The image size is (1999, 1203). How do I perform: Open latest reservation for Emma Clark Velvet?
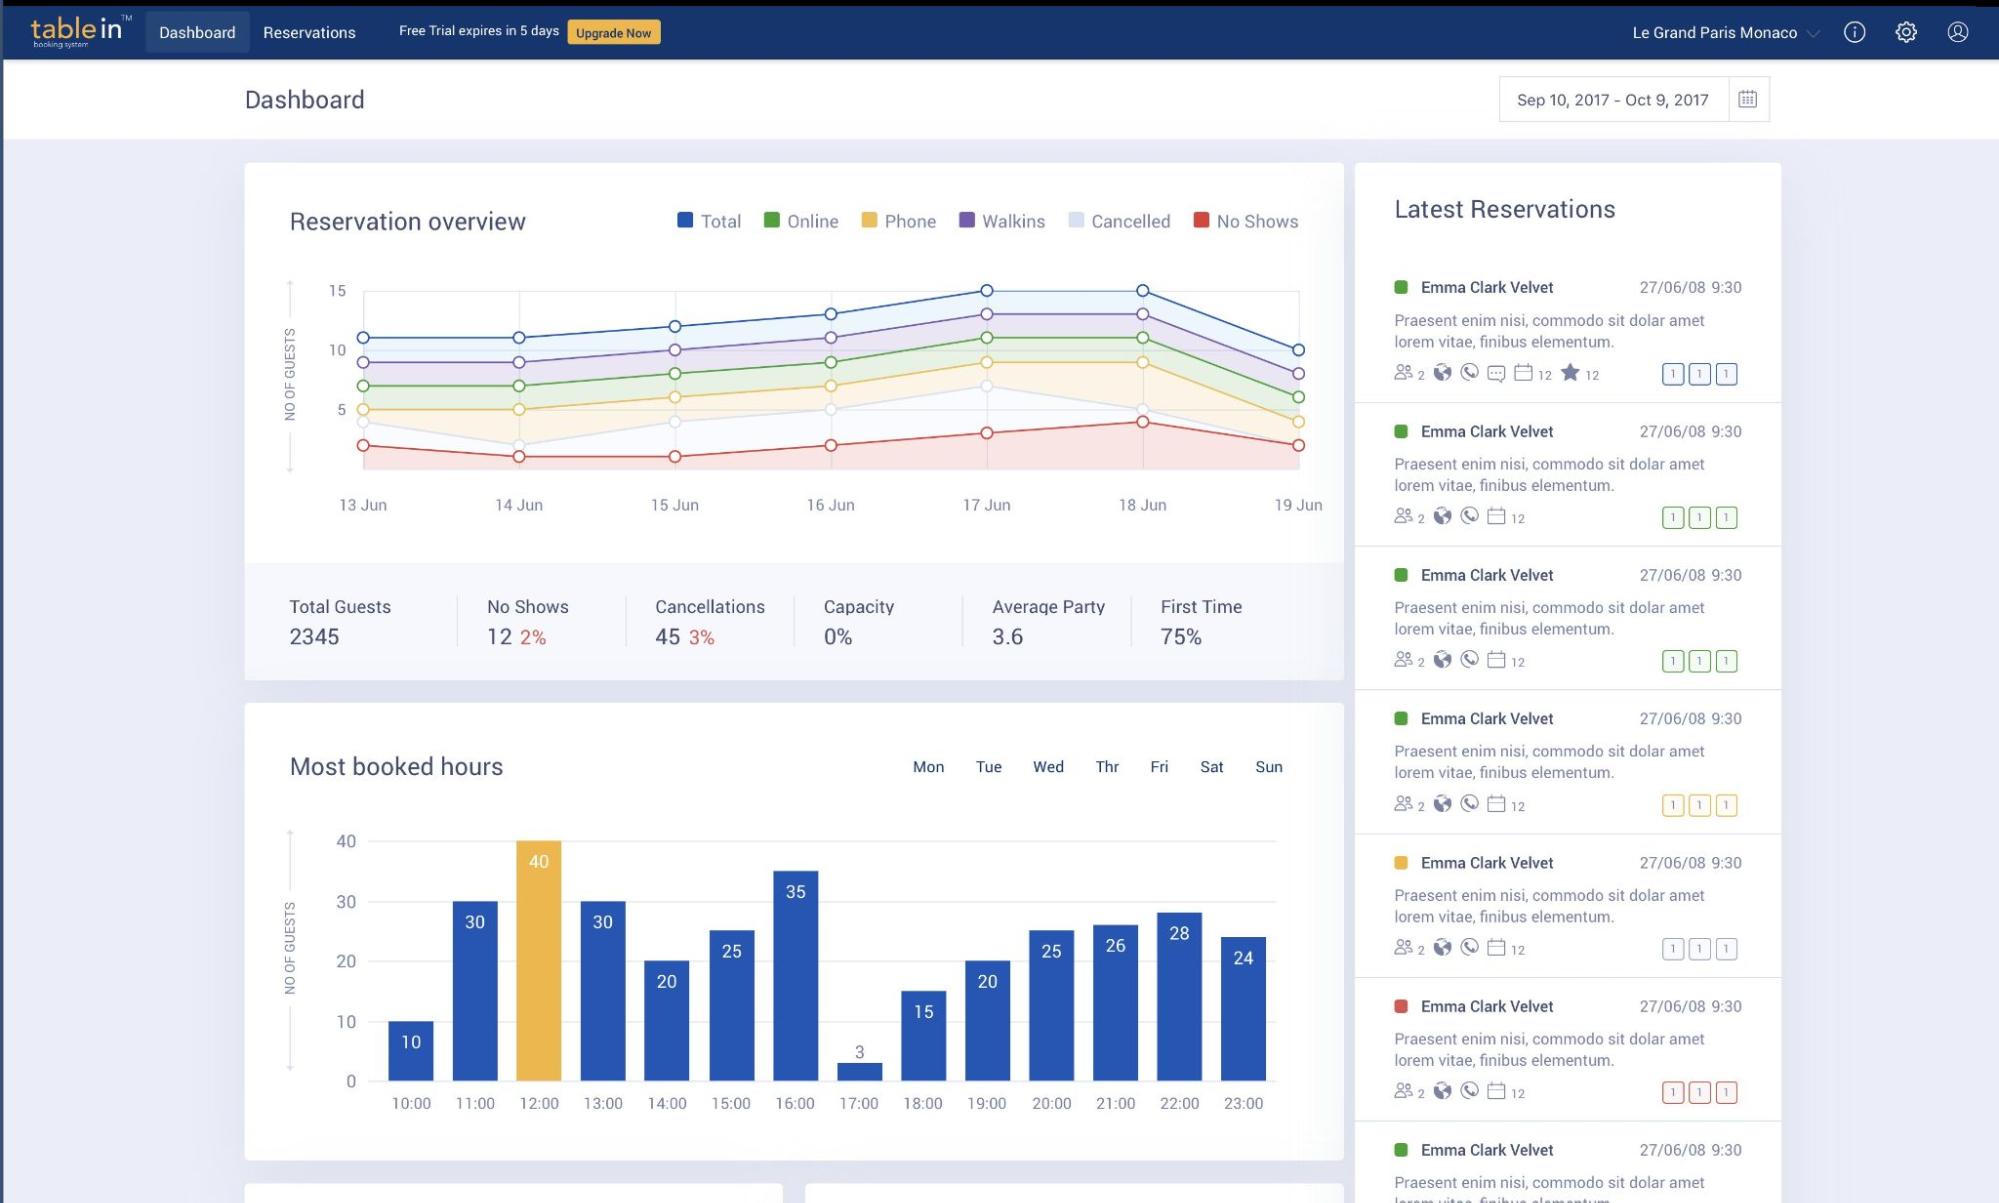click(1486, 285)
